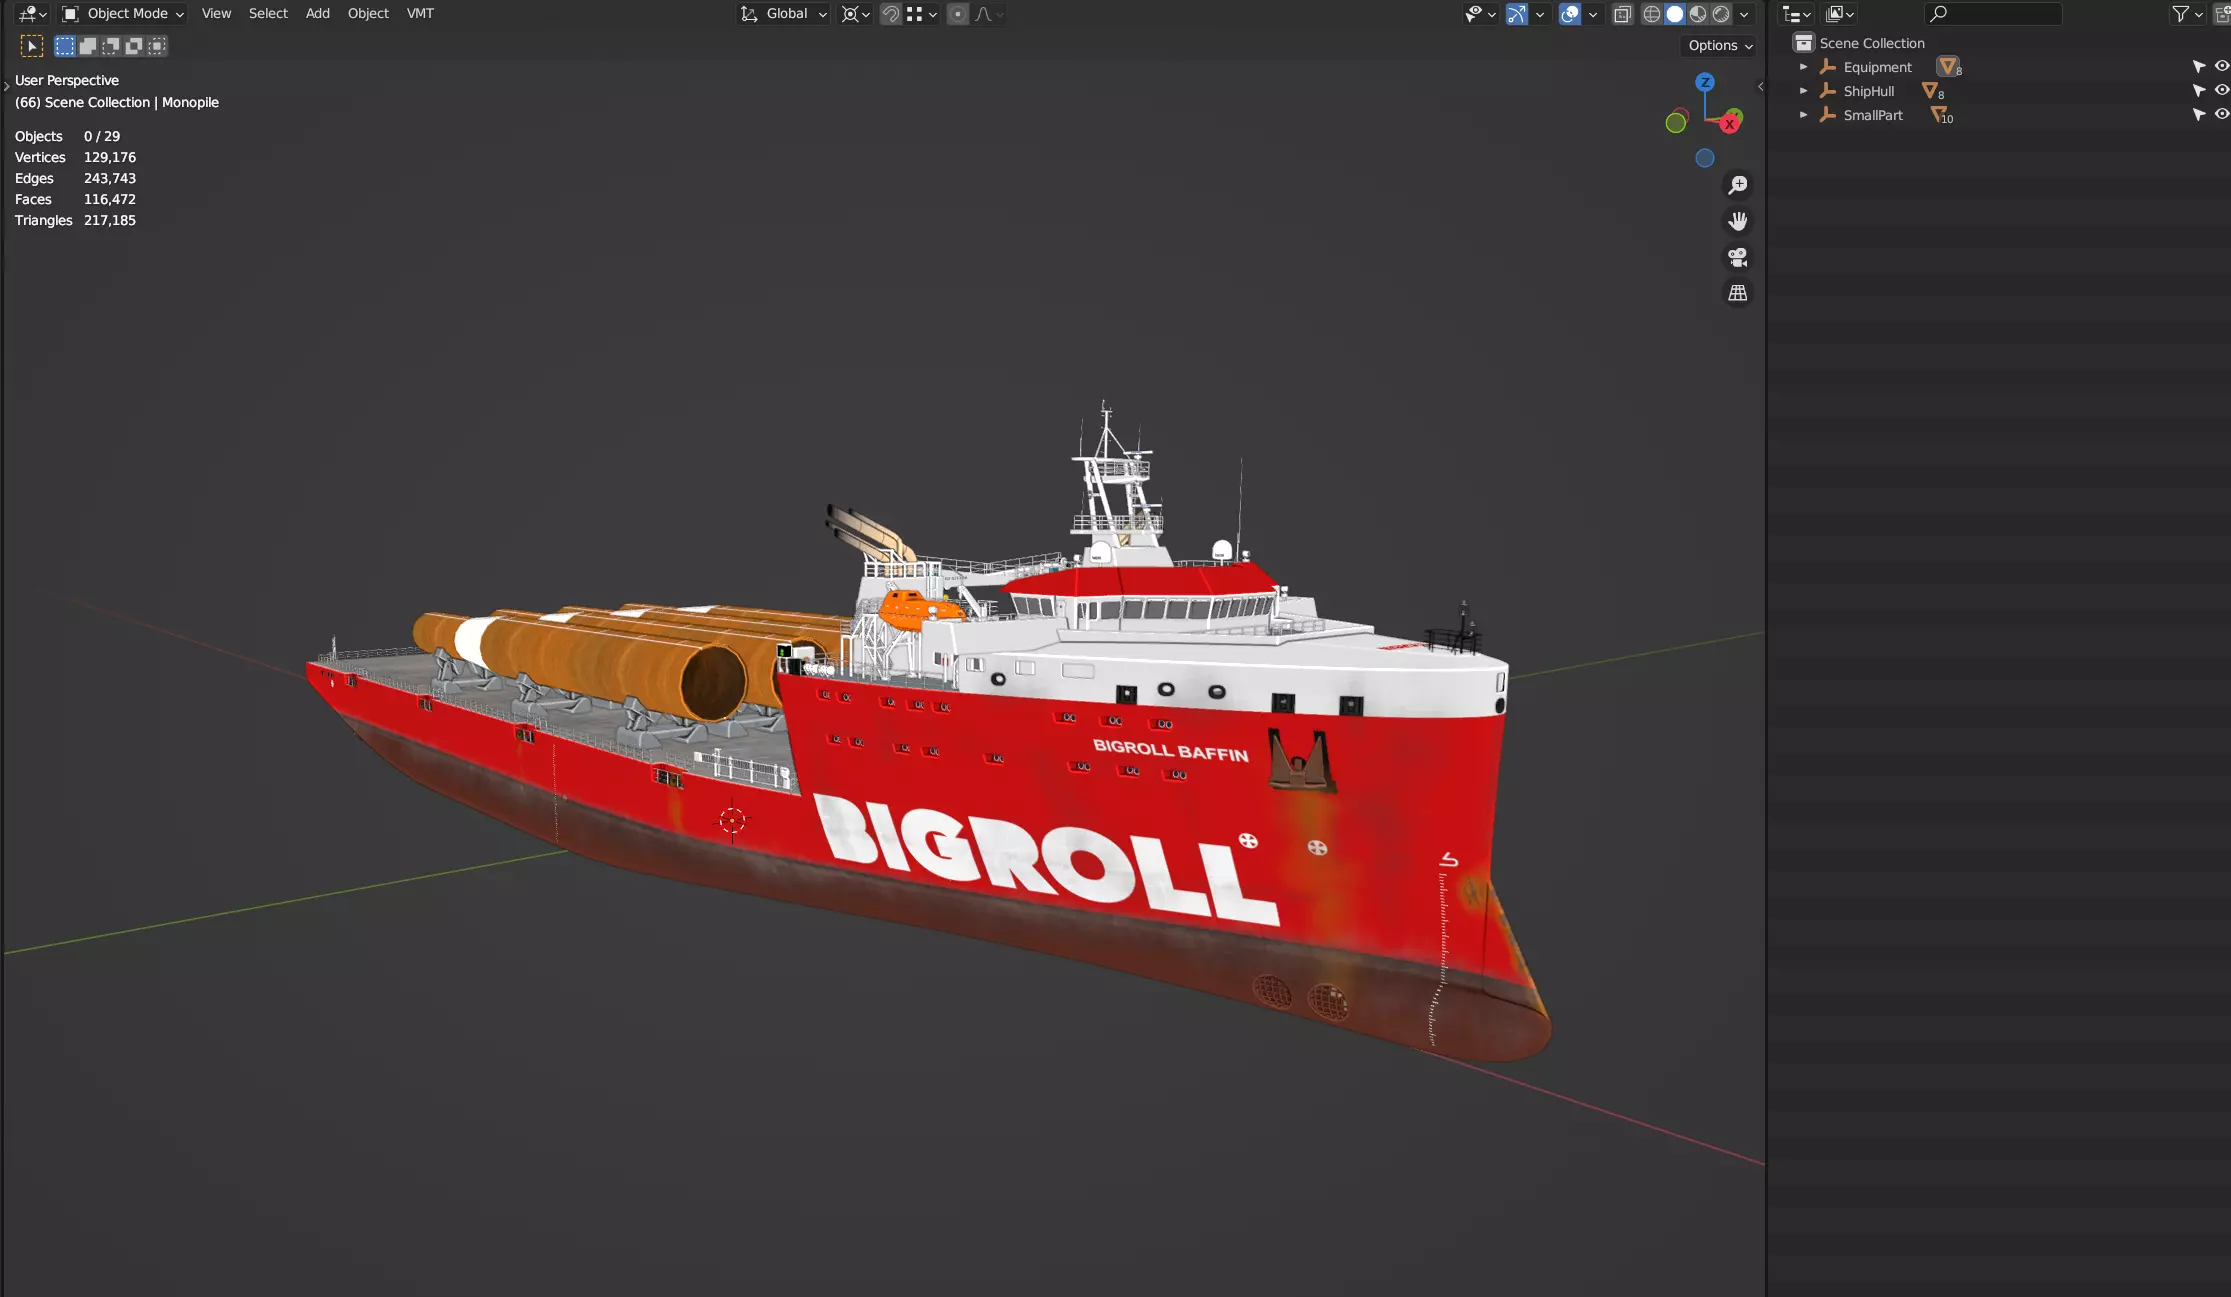
Task: Select the Equipment collection name
Action: pos(1877,67)
